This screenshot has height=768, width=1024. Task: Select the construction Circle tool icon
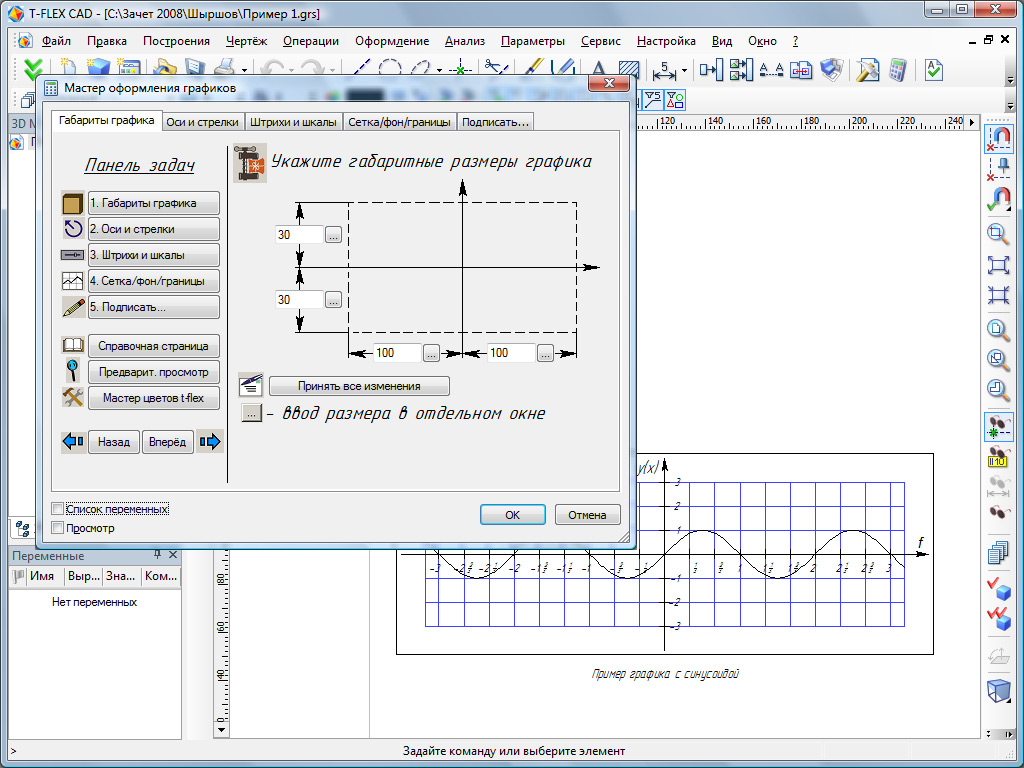click(x=390, y=69)
